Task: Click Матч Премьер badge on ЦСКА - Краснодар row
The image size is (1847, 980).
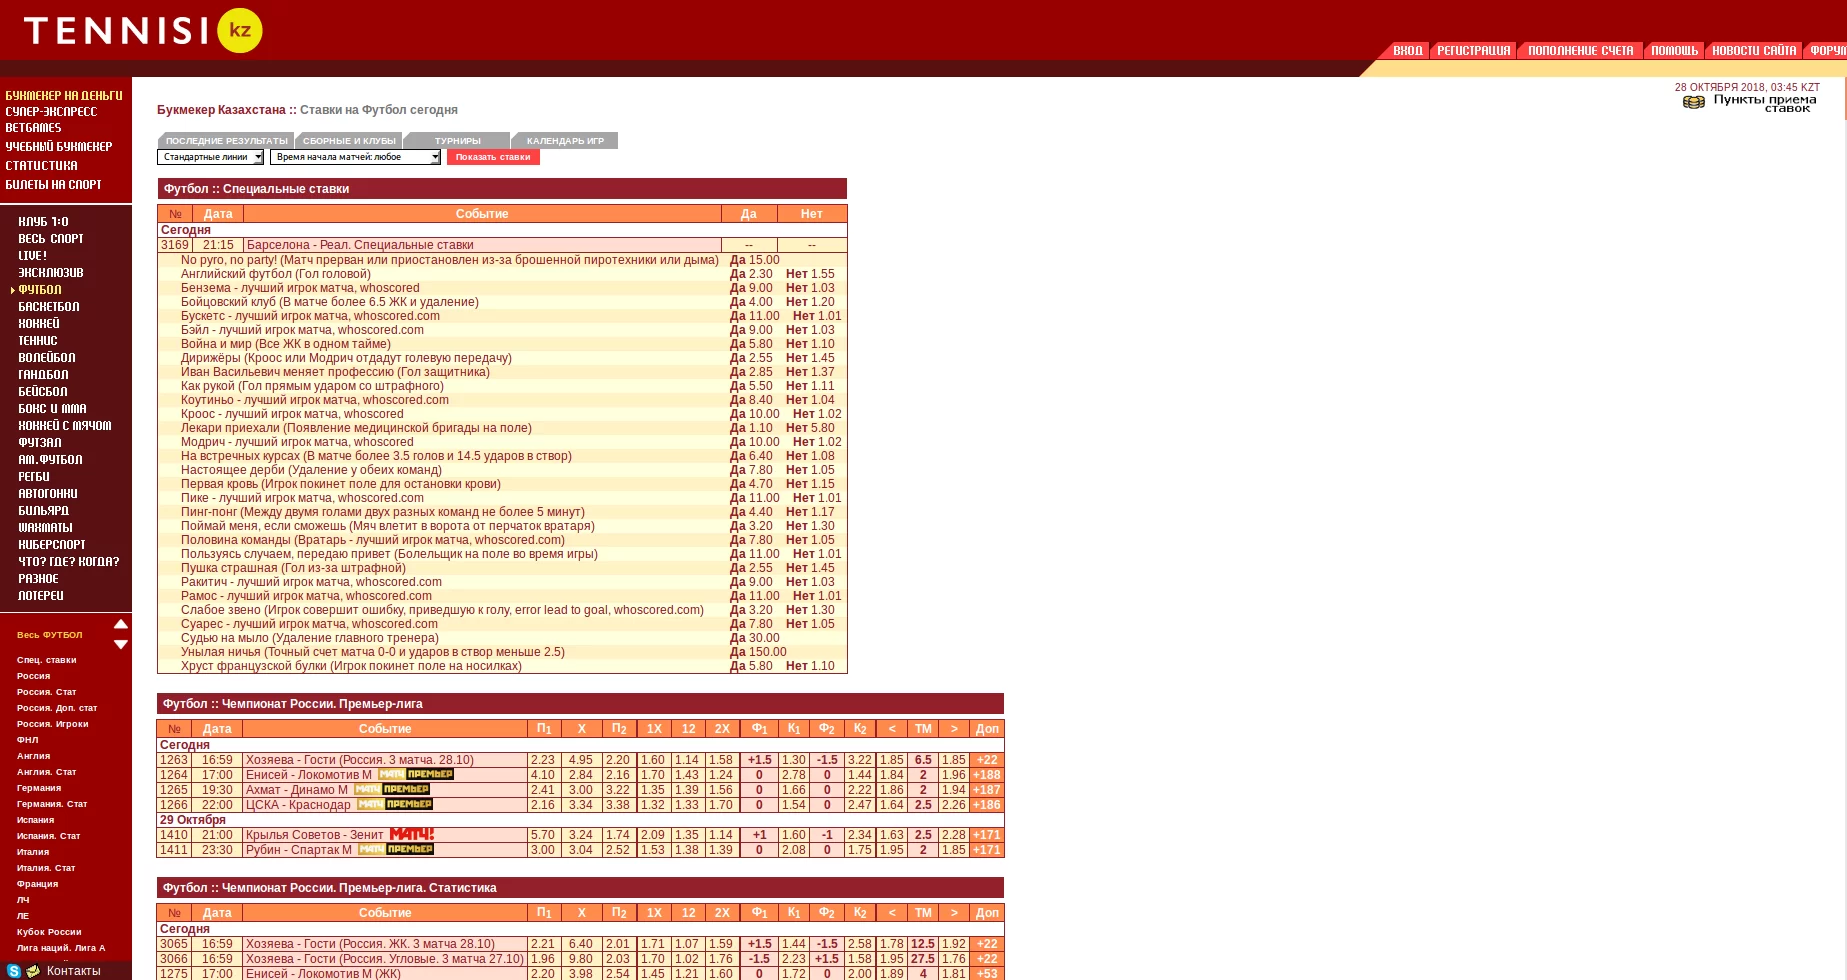Action: (395, 805)
